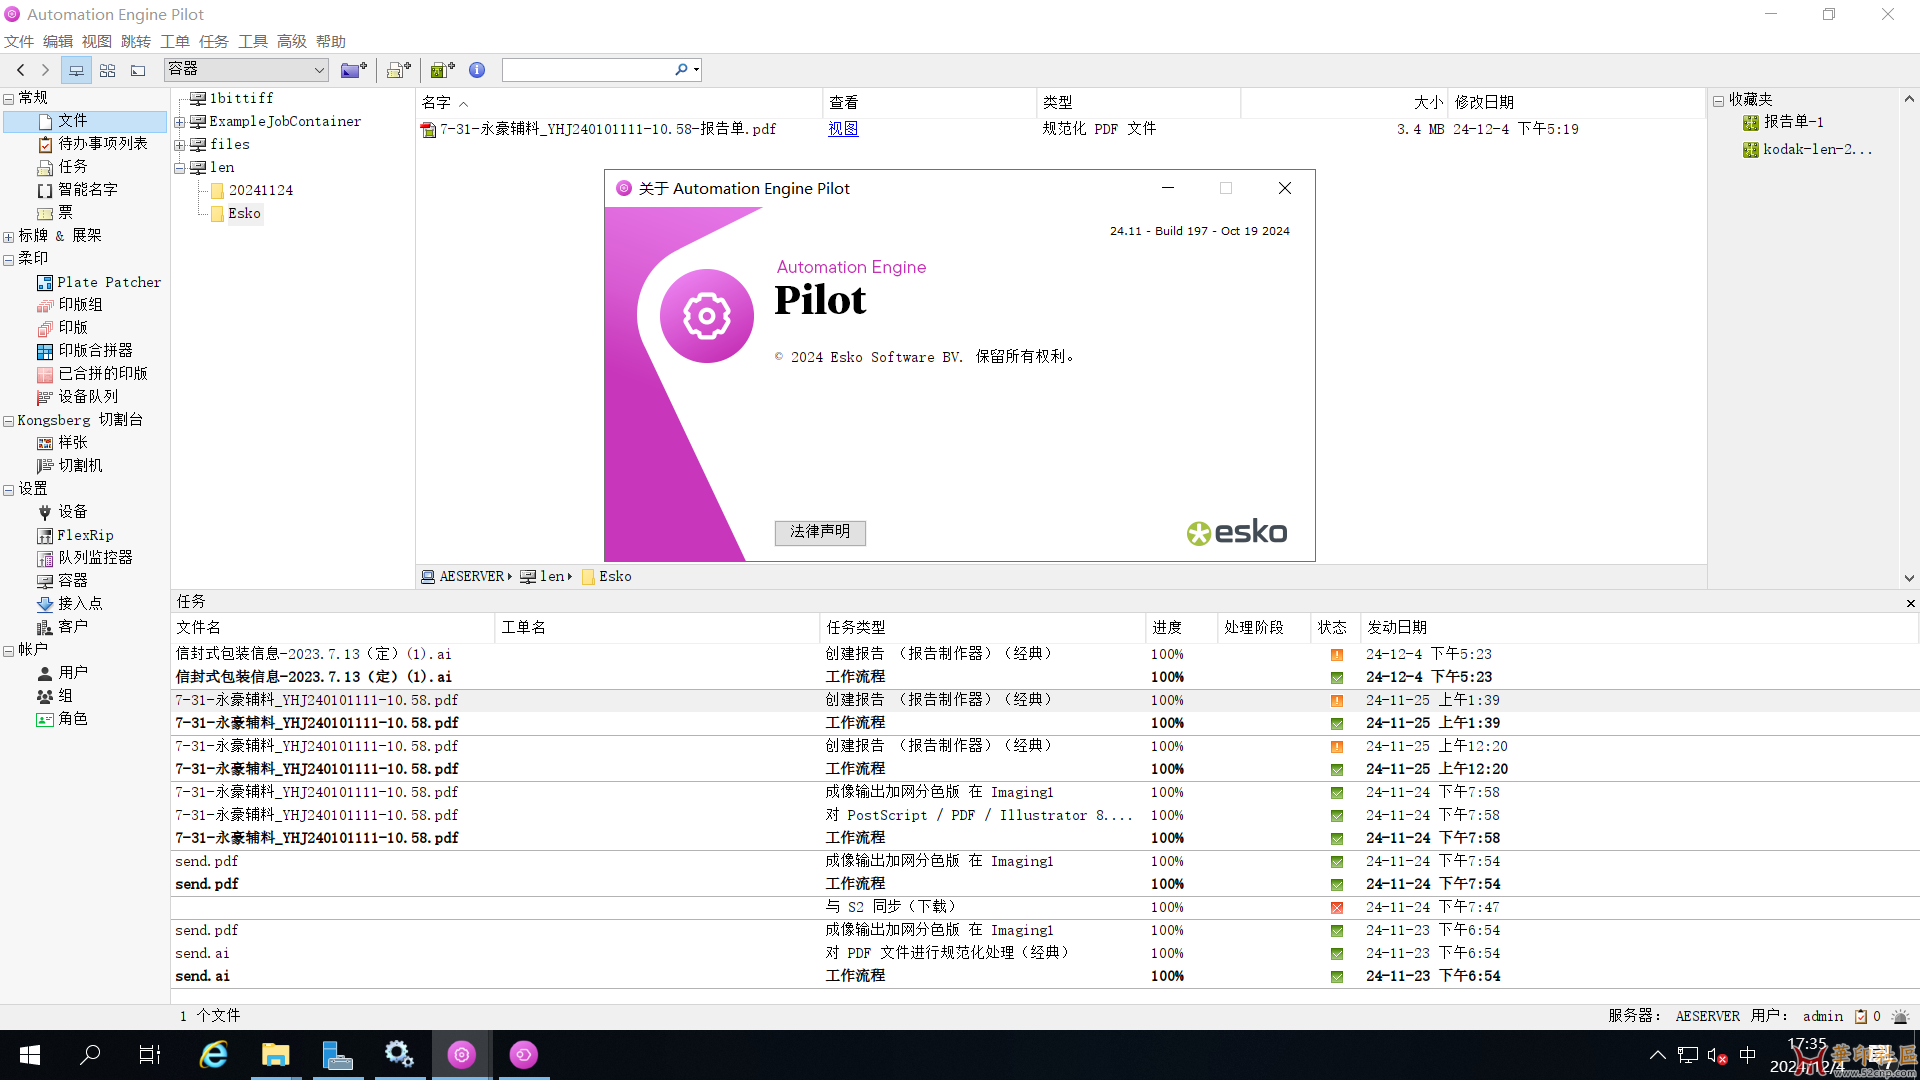Expand the 标牌 & 展架 section
The image size is (1920, 1080).
point(8,237)
